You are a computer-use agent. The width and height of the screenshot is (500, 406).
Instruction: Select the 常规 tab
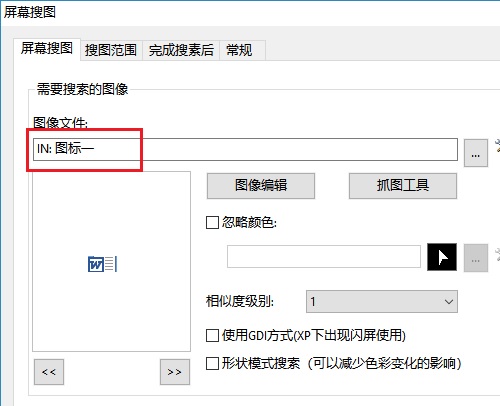pos(243,50)
